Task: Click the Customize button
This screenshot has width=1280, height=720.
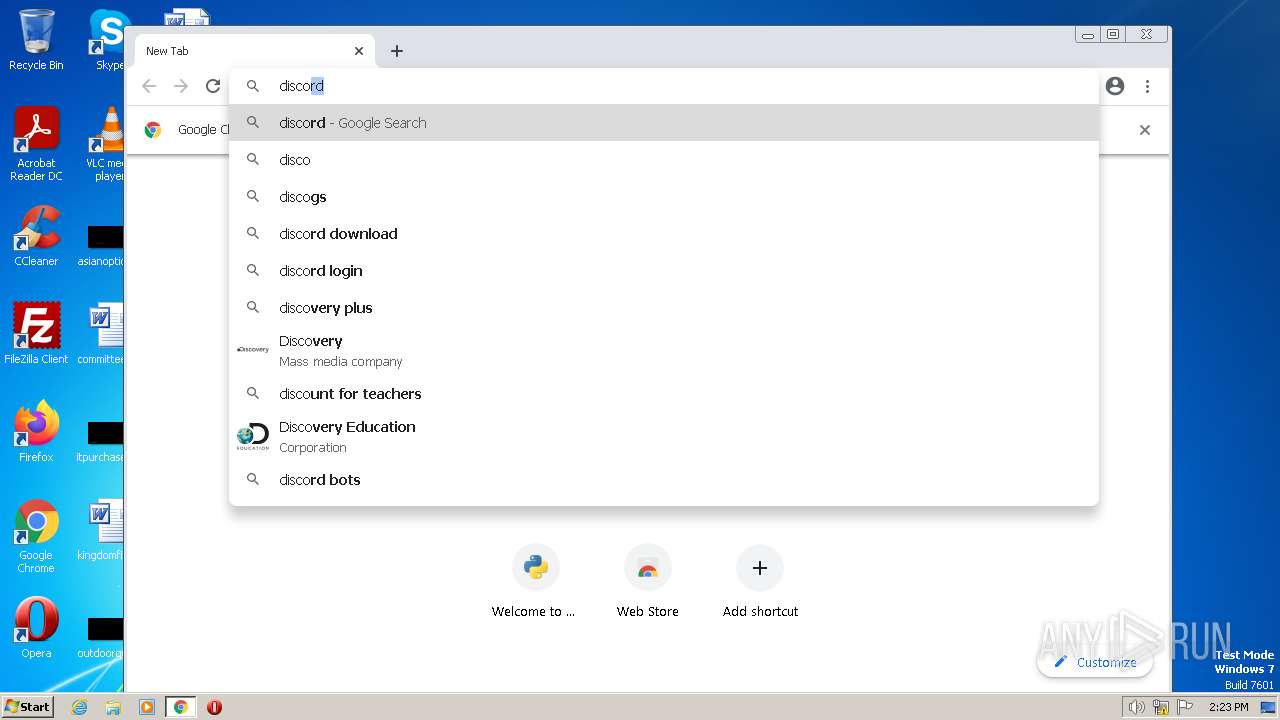Action: [x=1095, y=662]
